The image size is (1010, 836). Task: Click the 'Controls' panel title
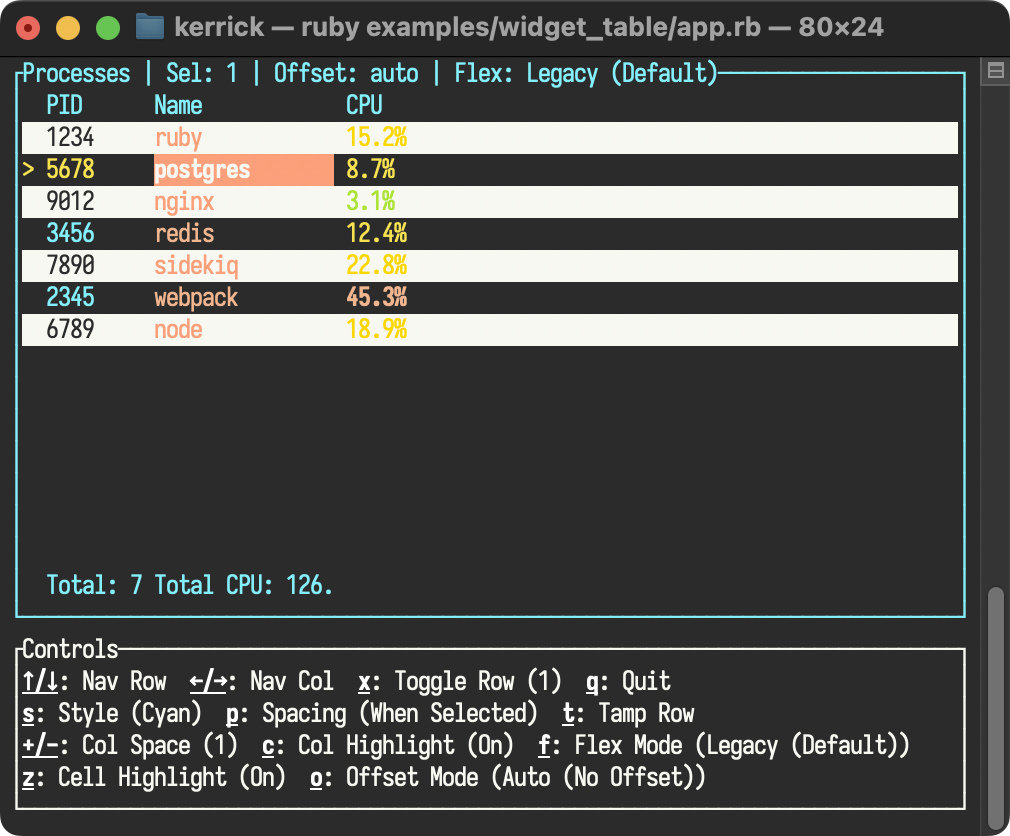point(70,649)
